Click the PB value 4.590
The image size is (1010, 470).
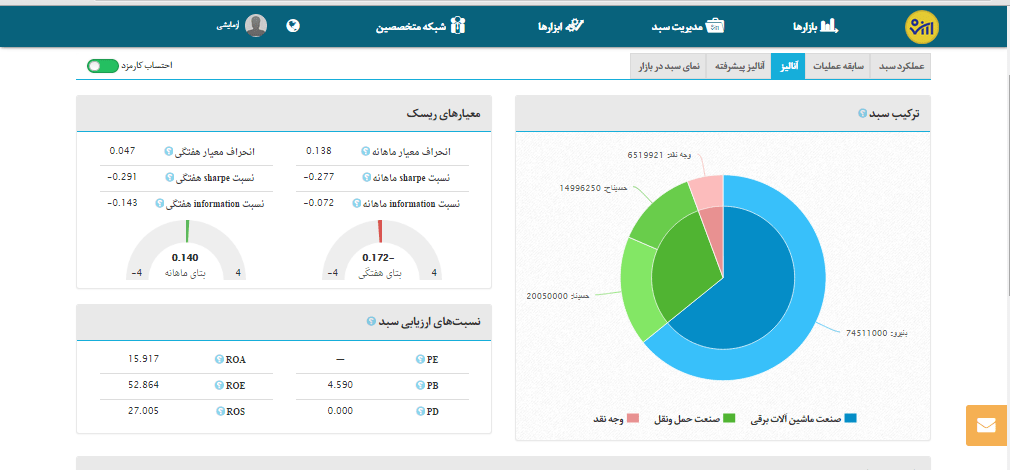coord(341,385)
